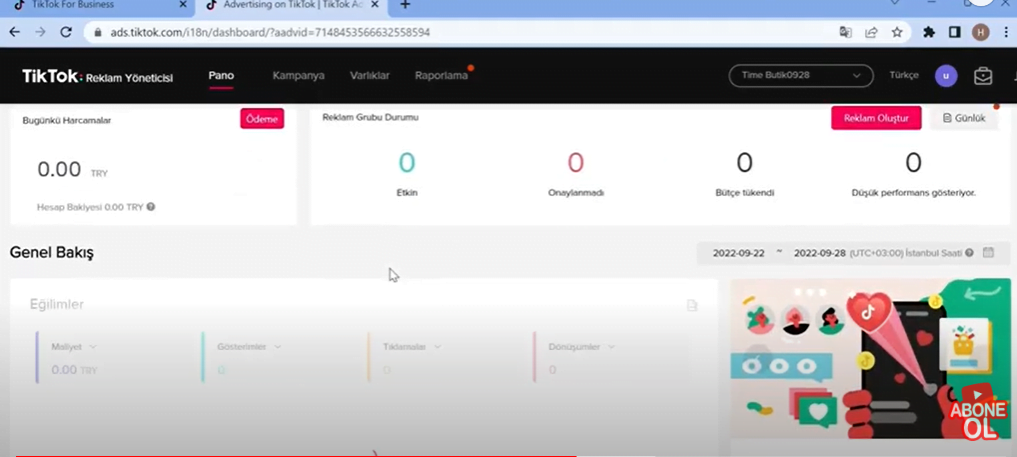The height and width of the screenshot is (457, 1017).
Task: Click help icon next to Hesap Bakiyesi
Action: 150,207
